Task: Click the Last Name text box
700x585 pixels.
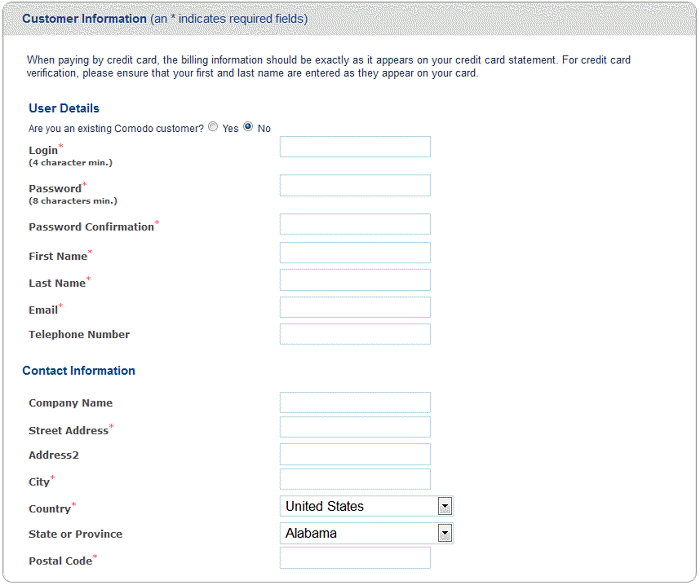Action: click(x=355, y=280)
